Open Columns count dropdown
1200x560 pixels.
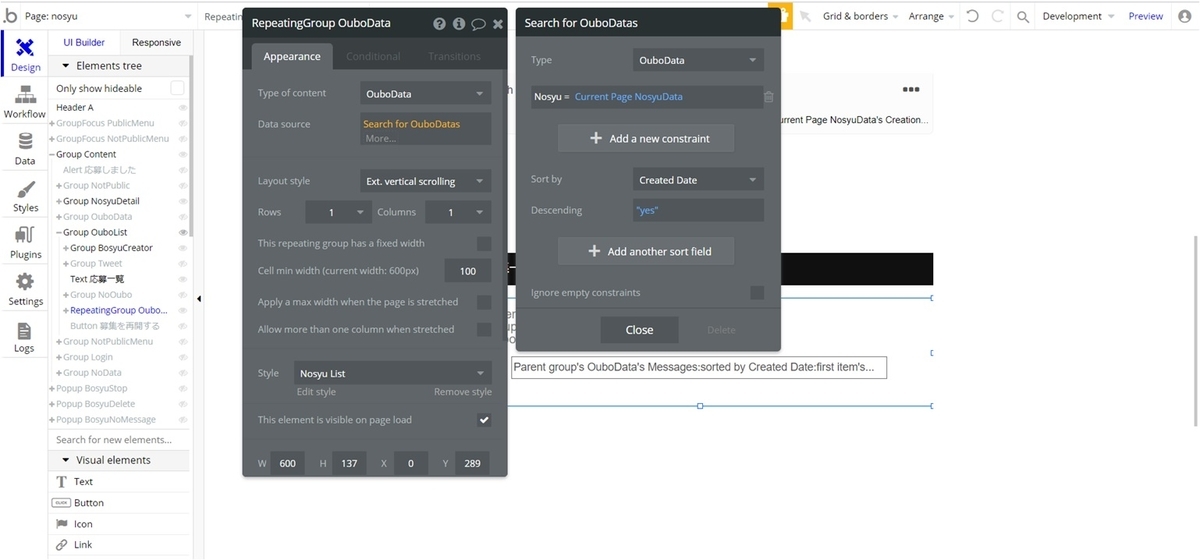click(x=458, y=212)
